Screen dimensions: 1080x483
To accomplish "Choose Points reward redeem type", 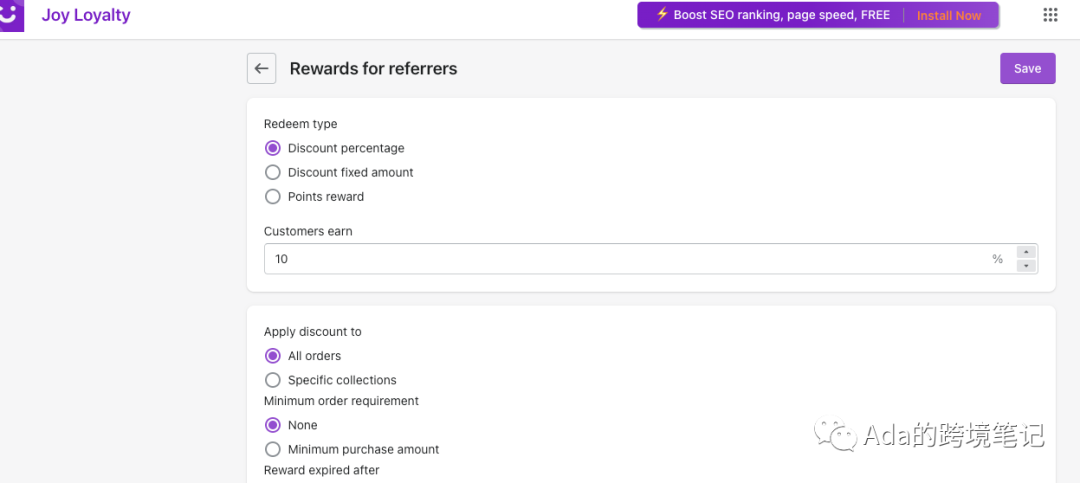I will tap(273, 196).
